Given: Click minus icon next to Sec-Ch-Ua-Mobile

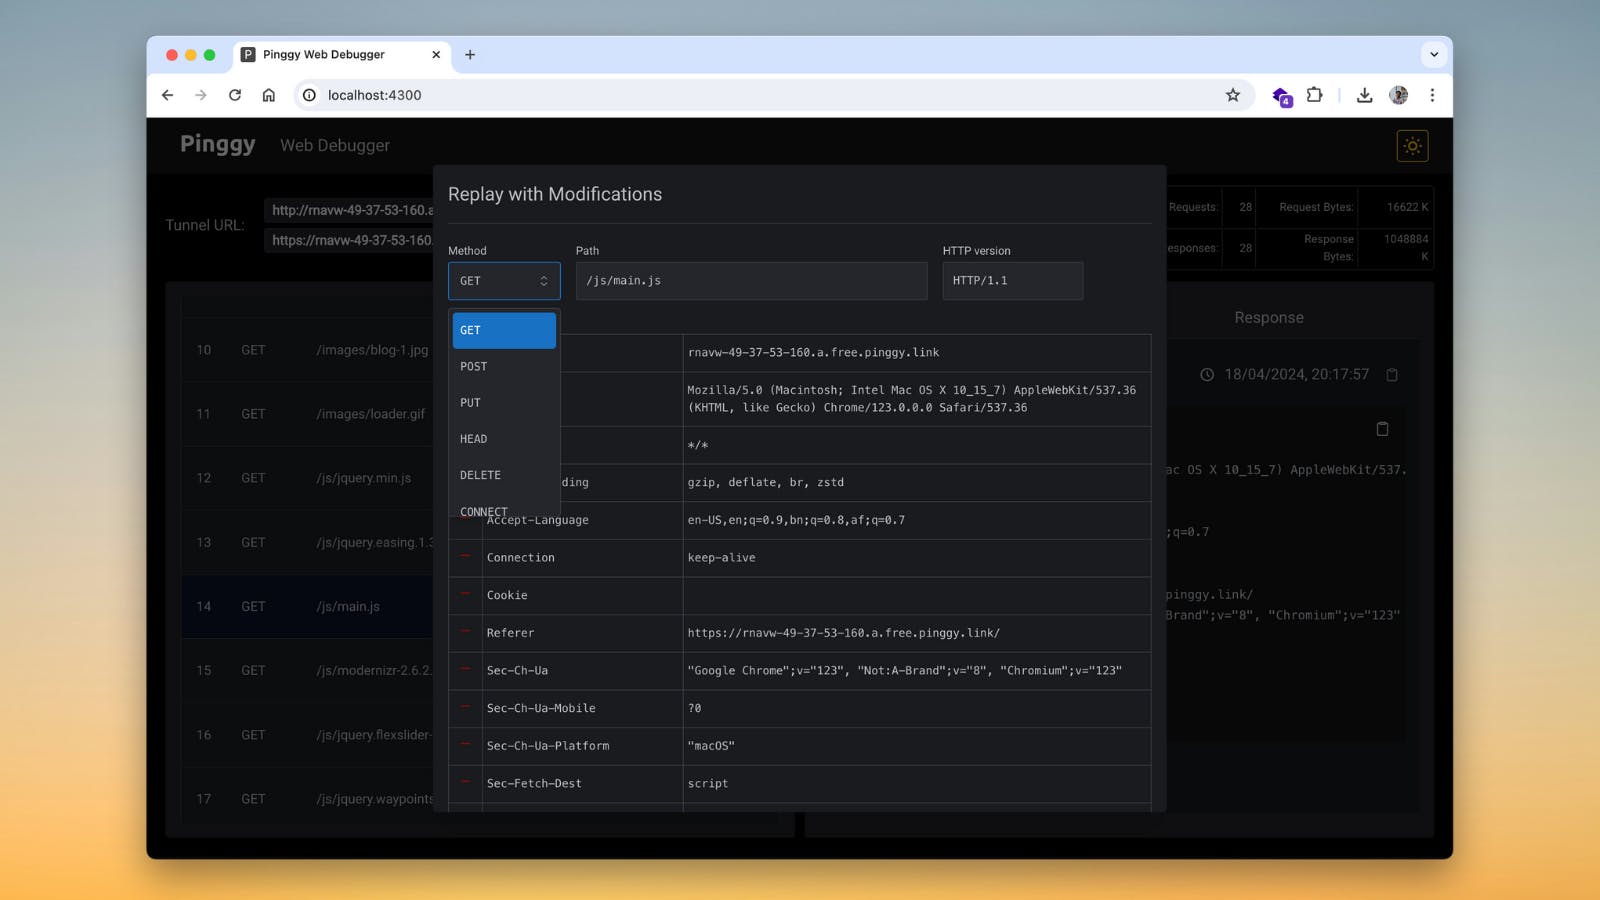Looking at the screenshot, I should point(465,707).
